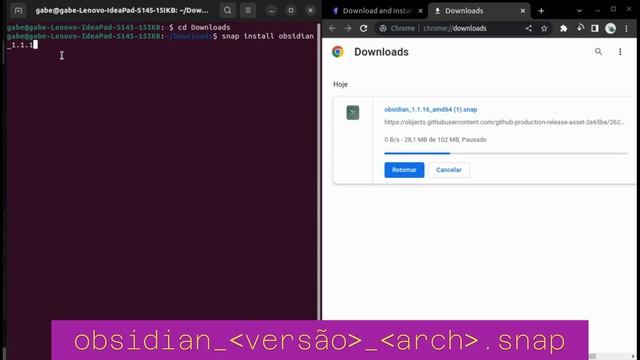
Task: Open the new terminal tab icon
Action: click(18, 11)
